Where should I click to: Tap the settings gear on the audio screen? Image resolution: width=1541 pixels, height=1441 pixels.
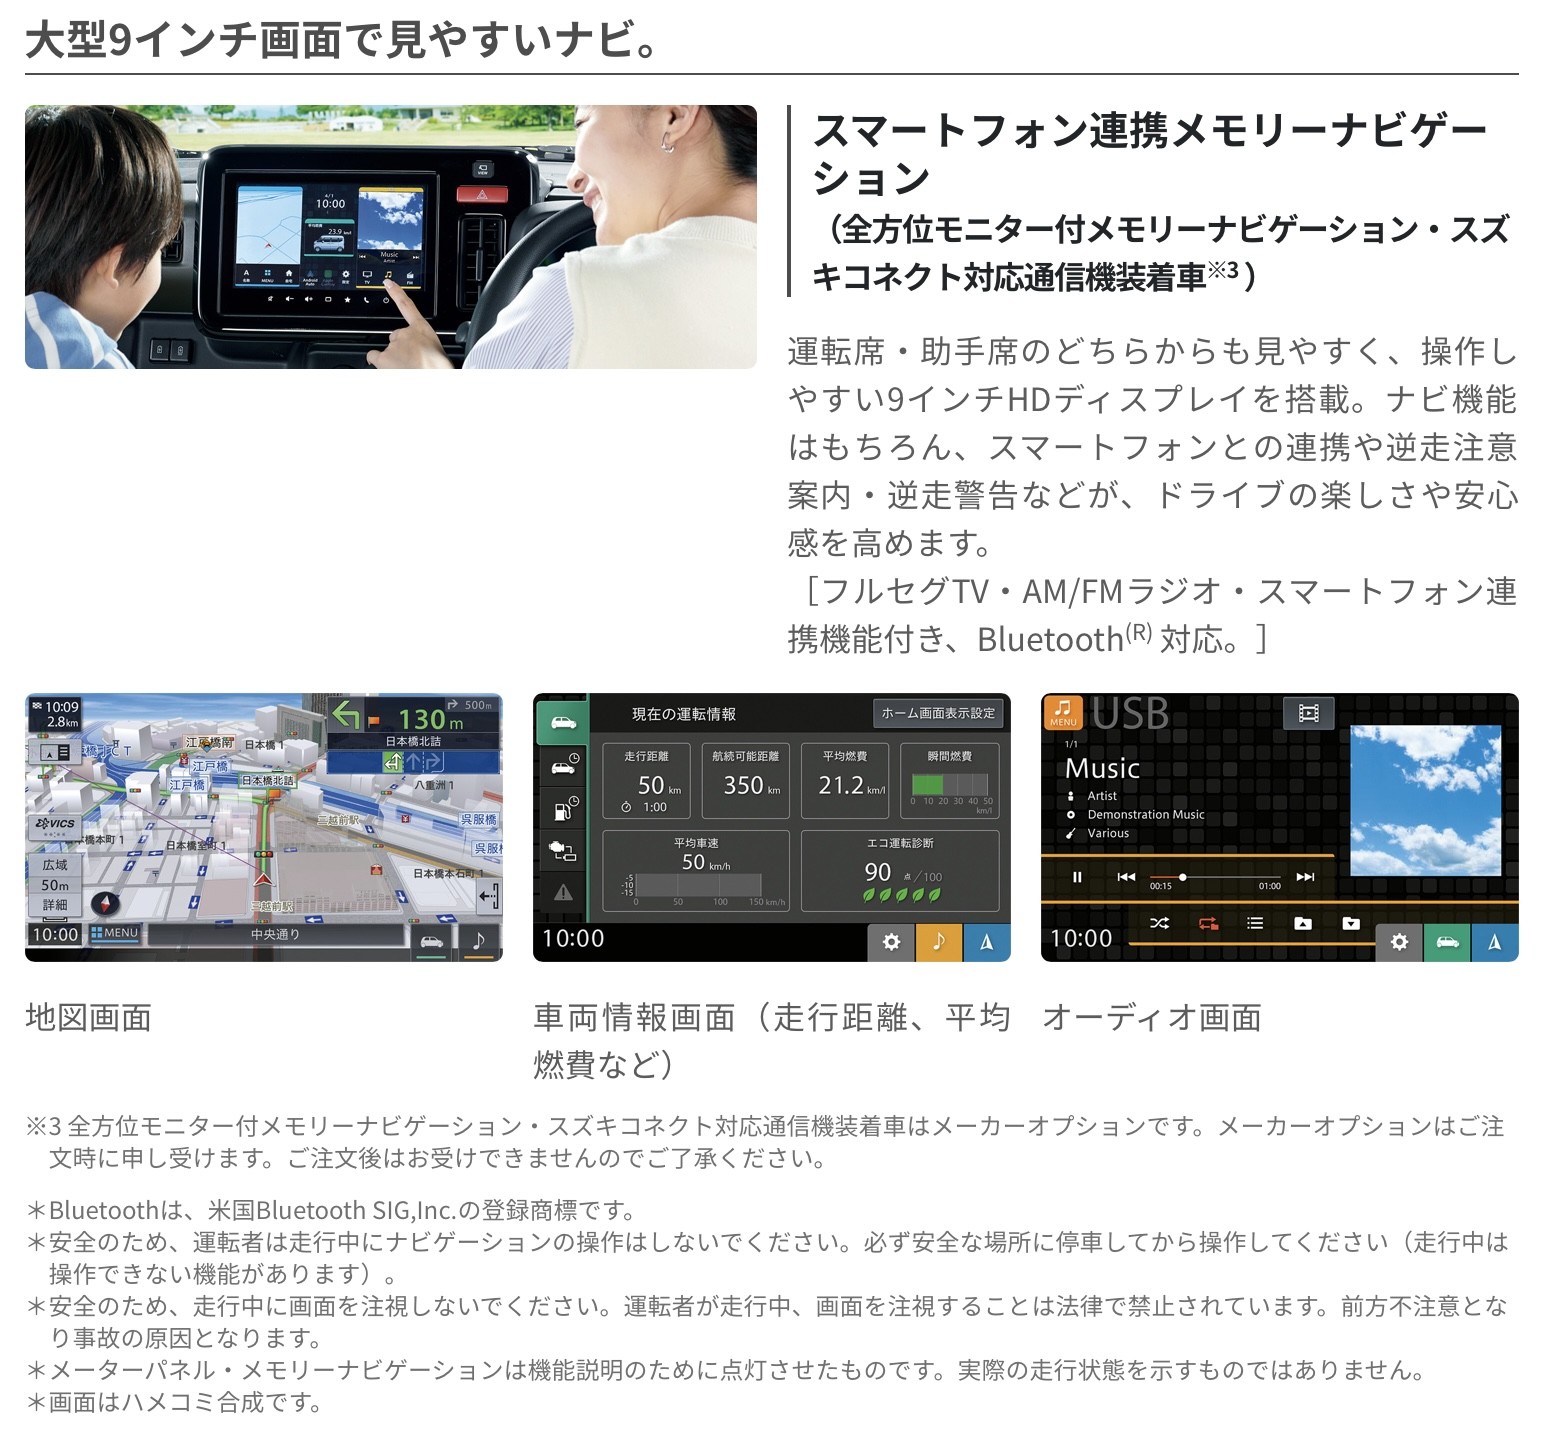(x=1399, y=941)
